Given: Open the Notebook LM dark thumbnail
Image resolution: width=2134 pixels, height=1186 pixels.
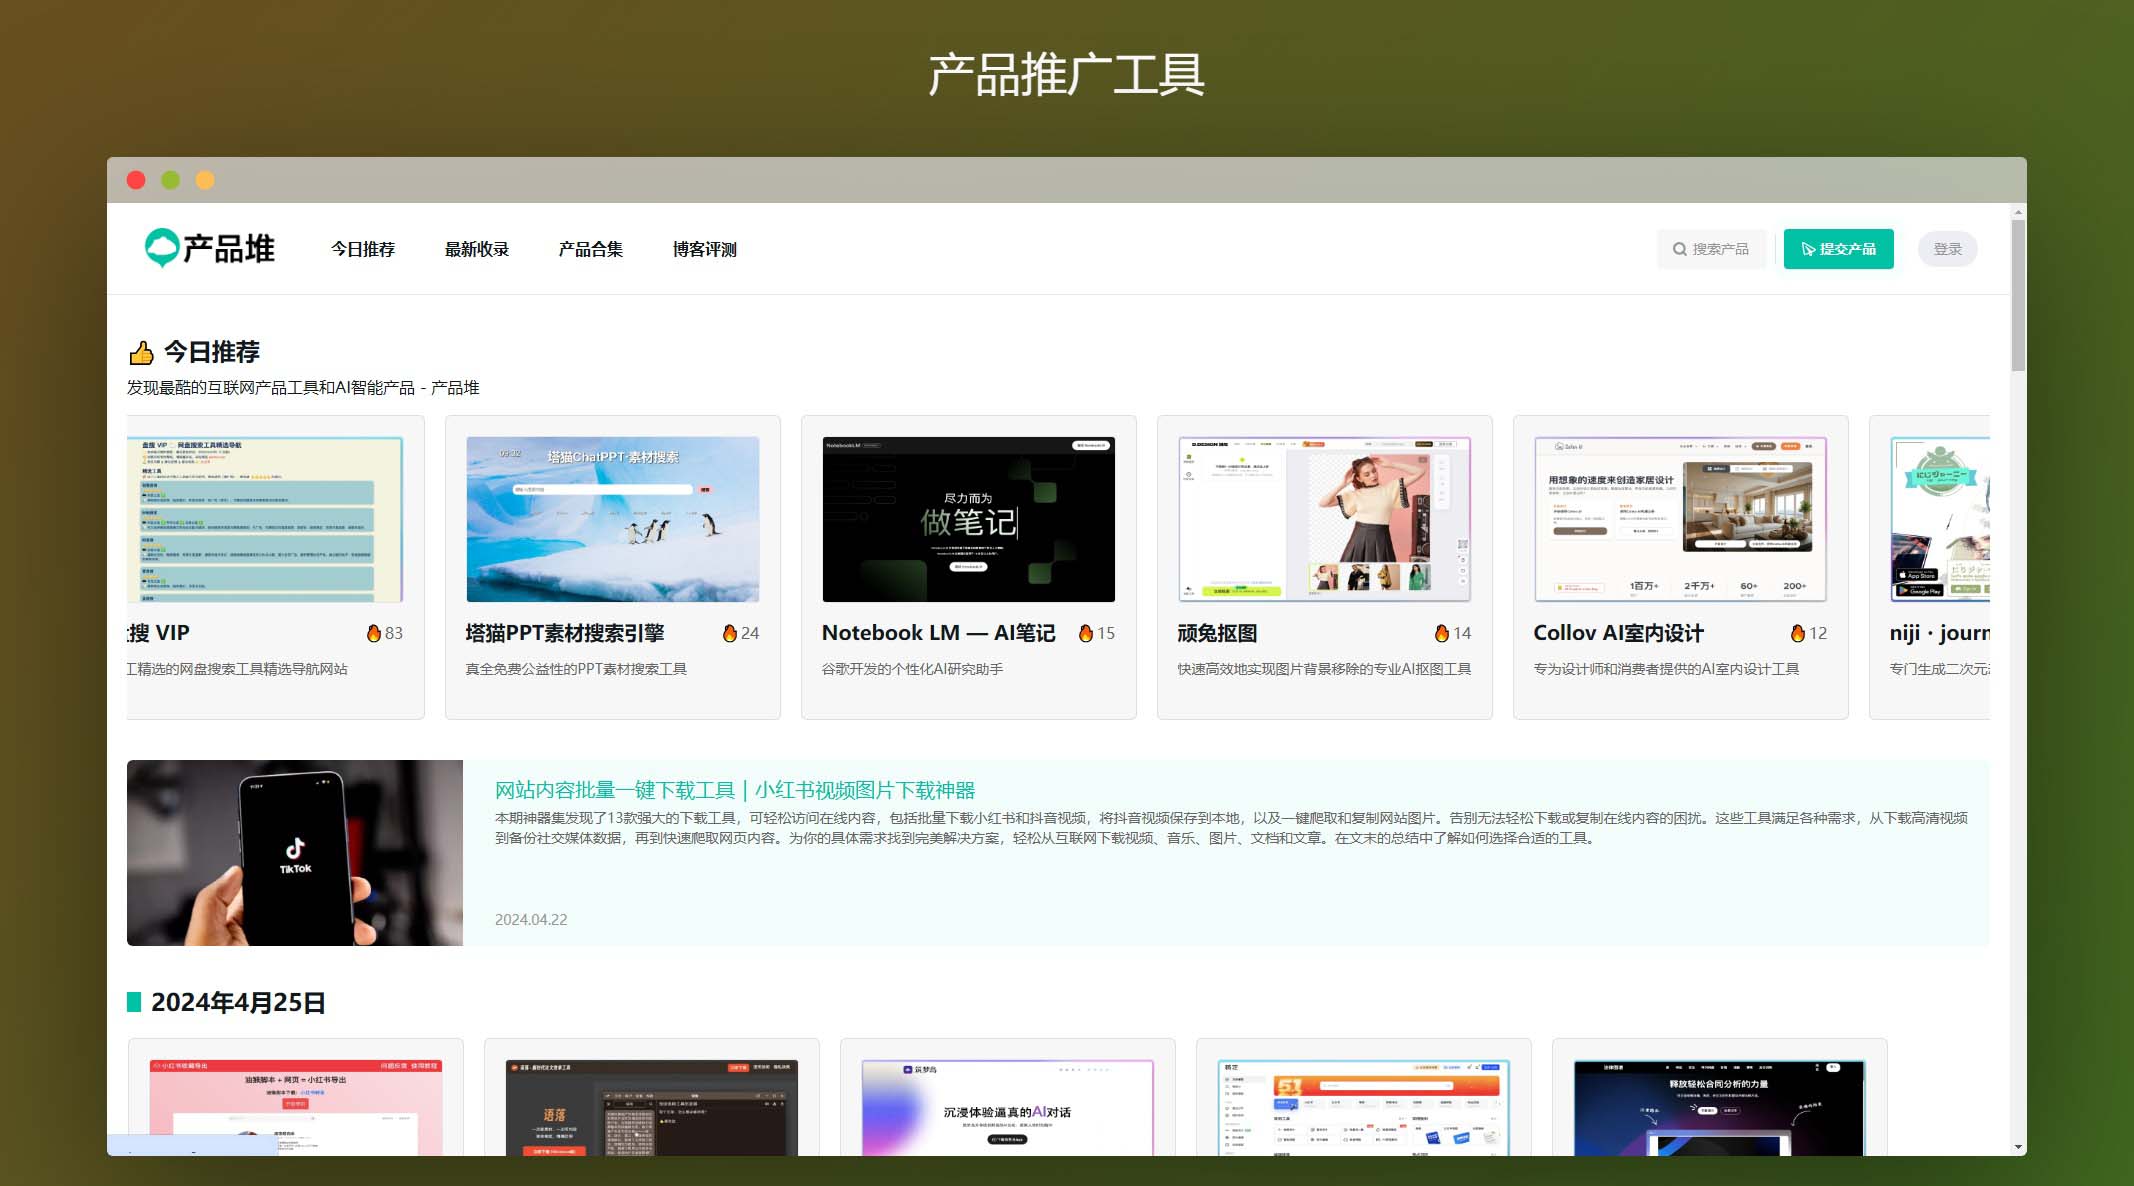Looking at the screenshot, I should [969, 519].
